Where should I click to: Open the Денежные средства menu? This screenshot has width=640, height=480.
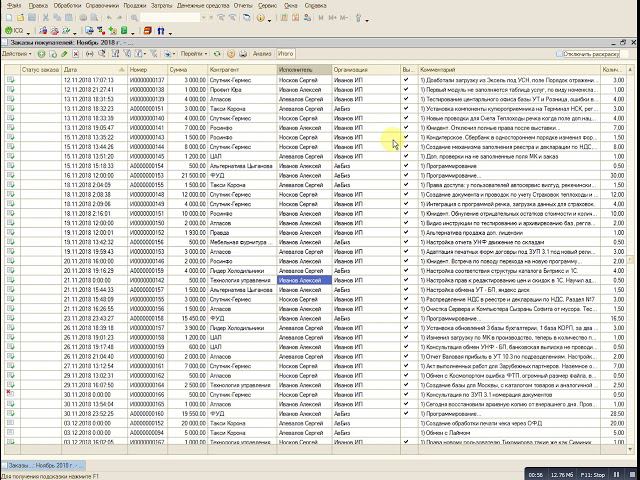coord(202,6)
